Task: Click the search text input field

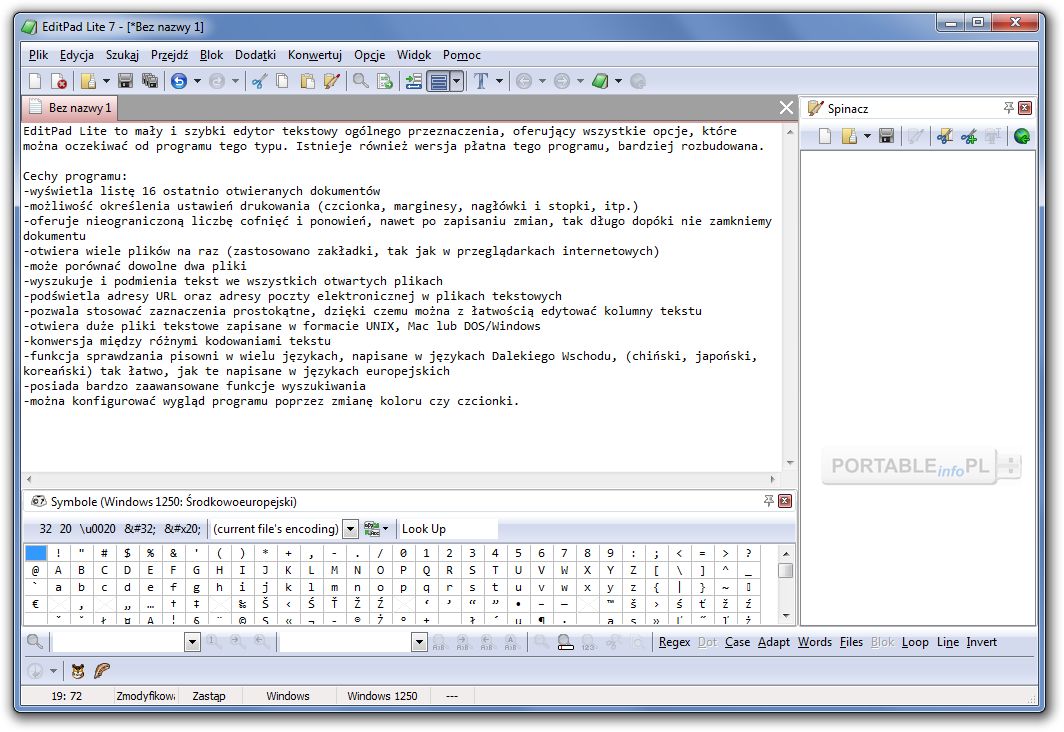Action: 118,642
